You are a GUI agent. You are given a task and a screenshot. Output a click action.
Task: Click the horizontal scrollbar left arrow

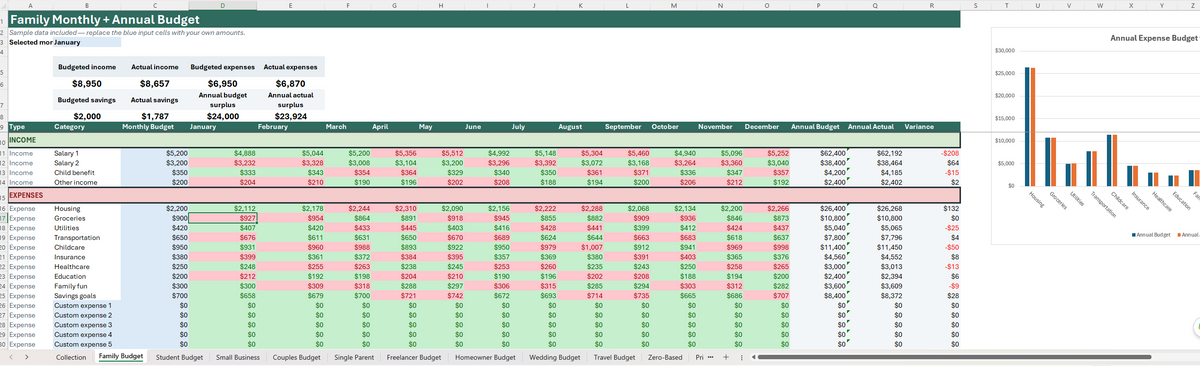[755, 357]
